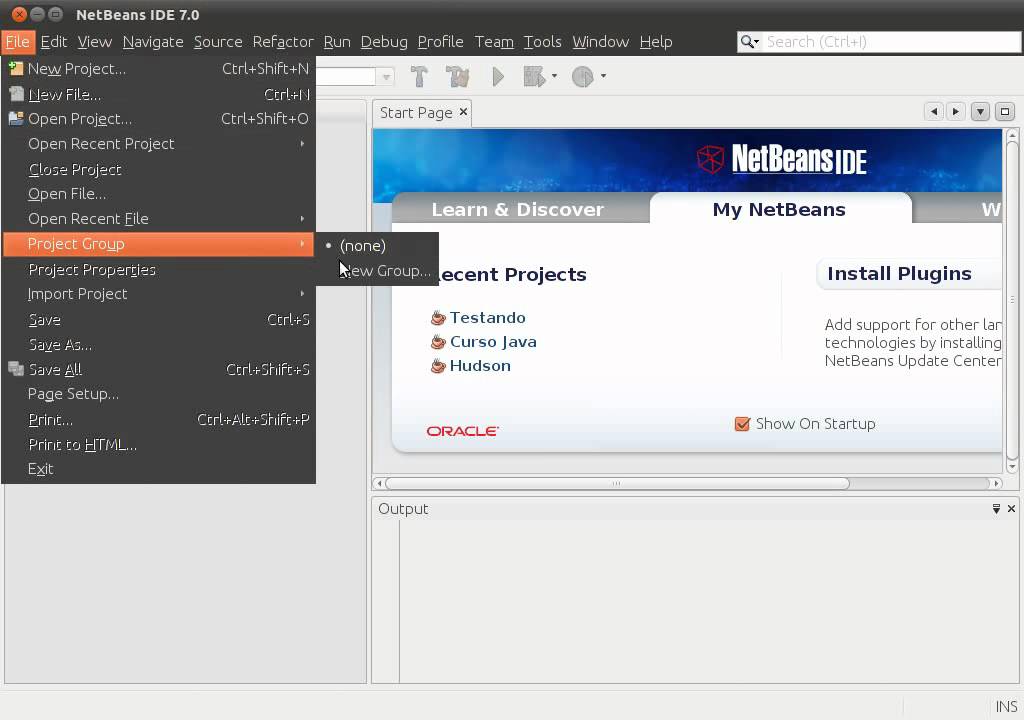Image resolution: width=1024 pixels, height=720 pixels.
Task: Choose Save As... menu item
Action: coord(159,344)
